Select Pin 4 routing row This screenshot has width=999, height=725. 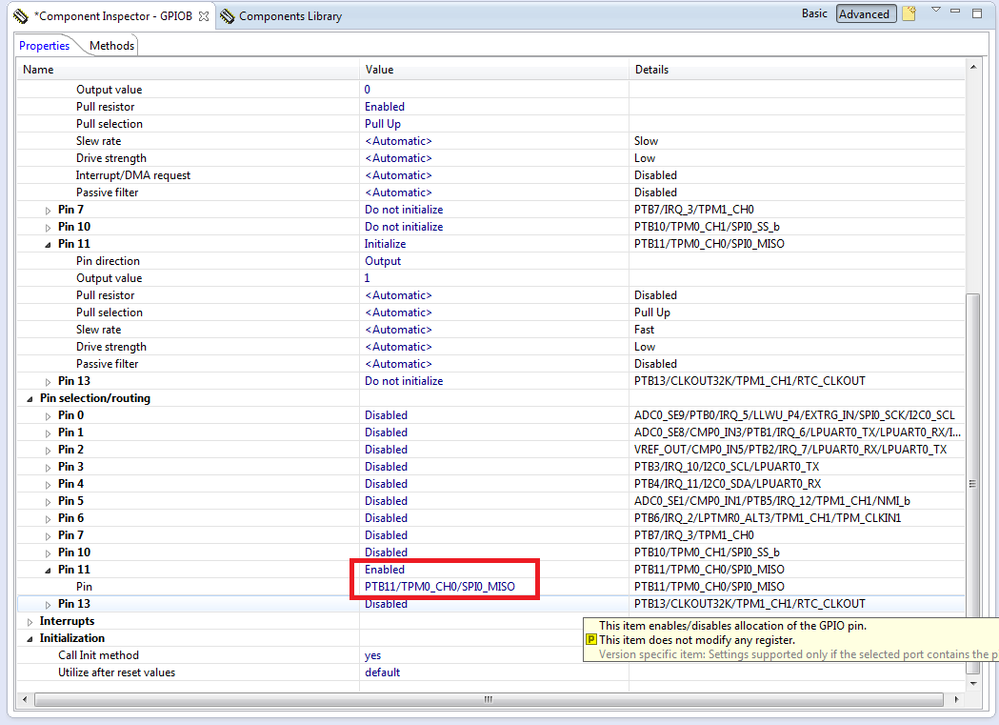click(x=491, y=484)
